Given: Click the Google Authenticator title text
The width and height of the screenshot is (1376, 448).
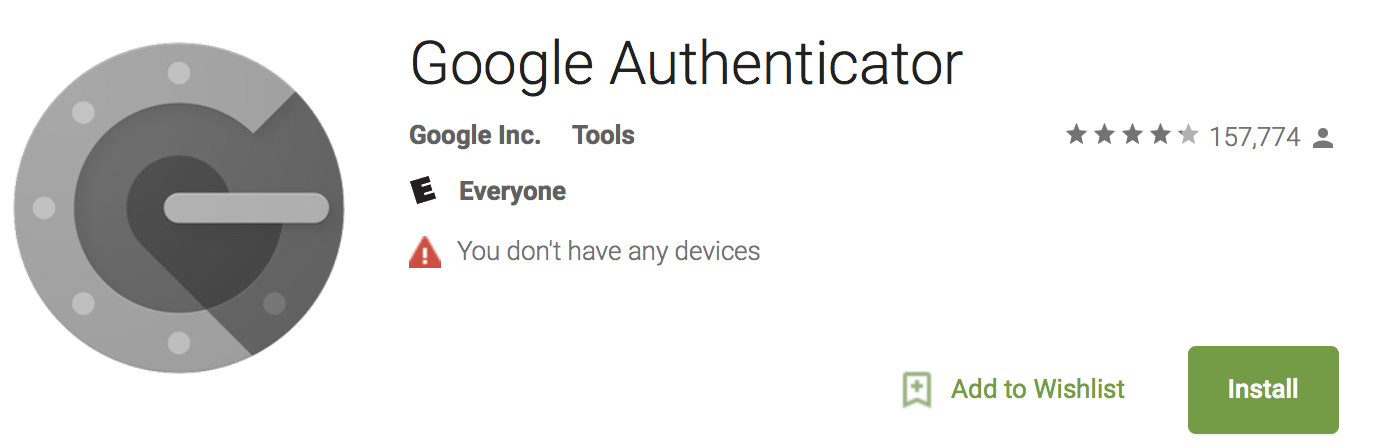Looking at the screenshot, I should pos(686,64).
